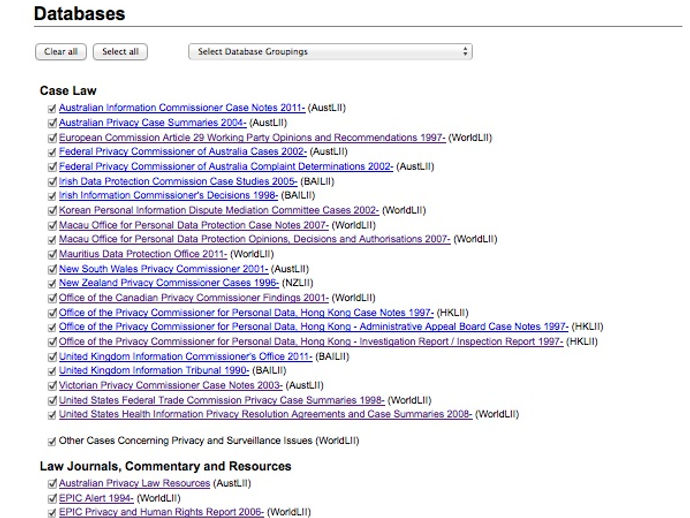Select the Law Journals, Commentary and Resources heading

(165, 466)
